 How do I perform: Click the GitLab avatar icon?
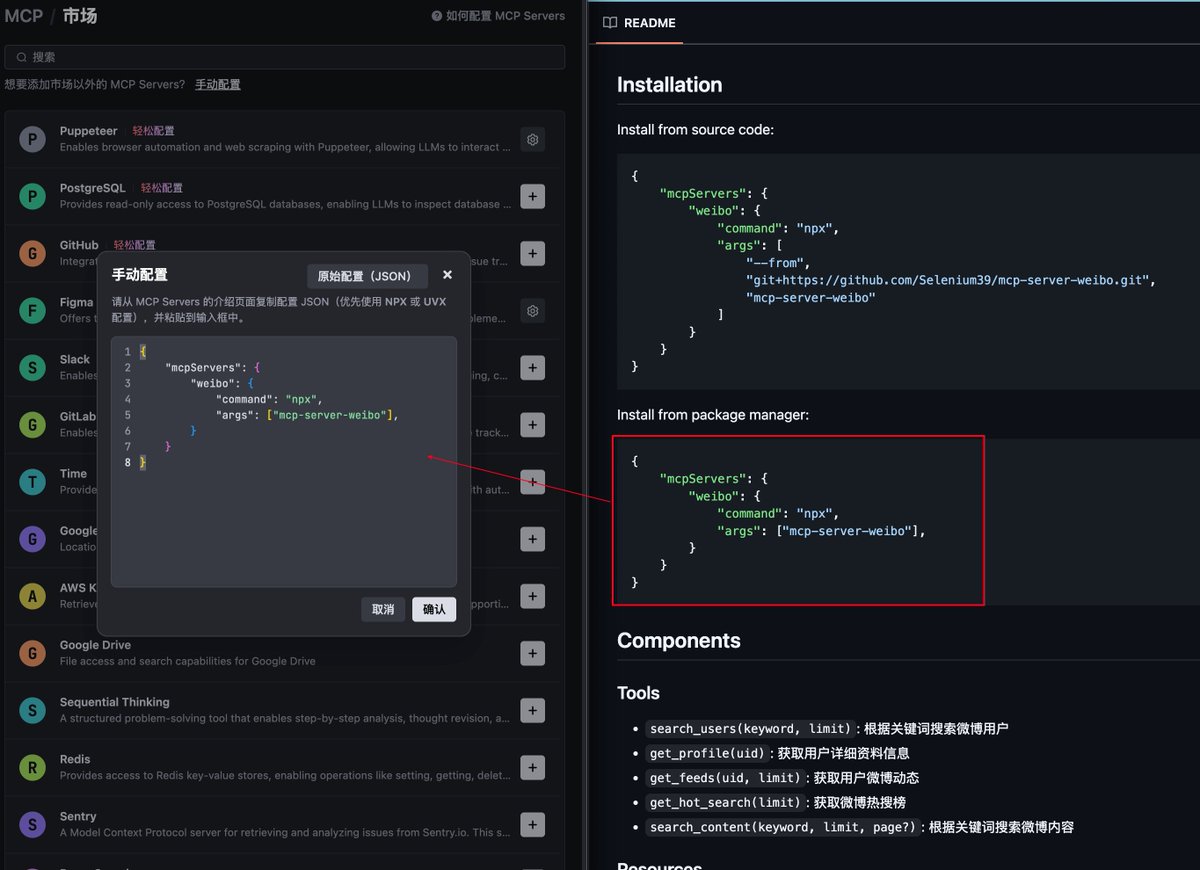click(33, 424)
